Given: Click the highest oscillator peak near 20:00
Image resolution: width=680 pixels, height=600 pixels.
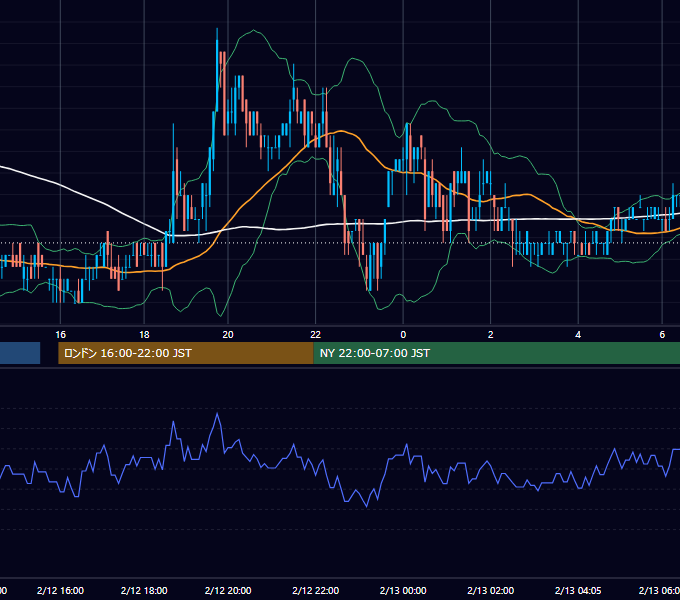Looking at the screenshot, I should 217,414.
